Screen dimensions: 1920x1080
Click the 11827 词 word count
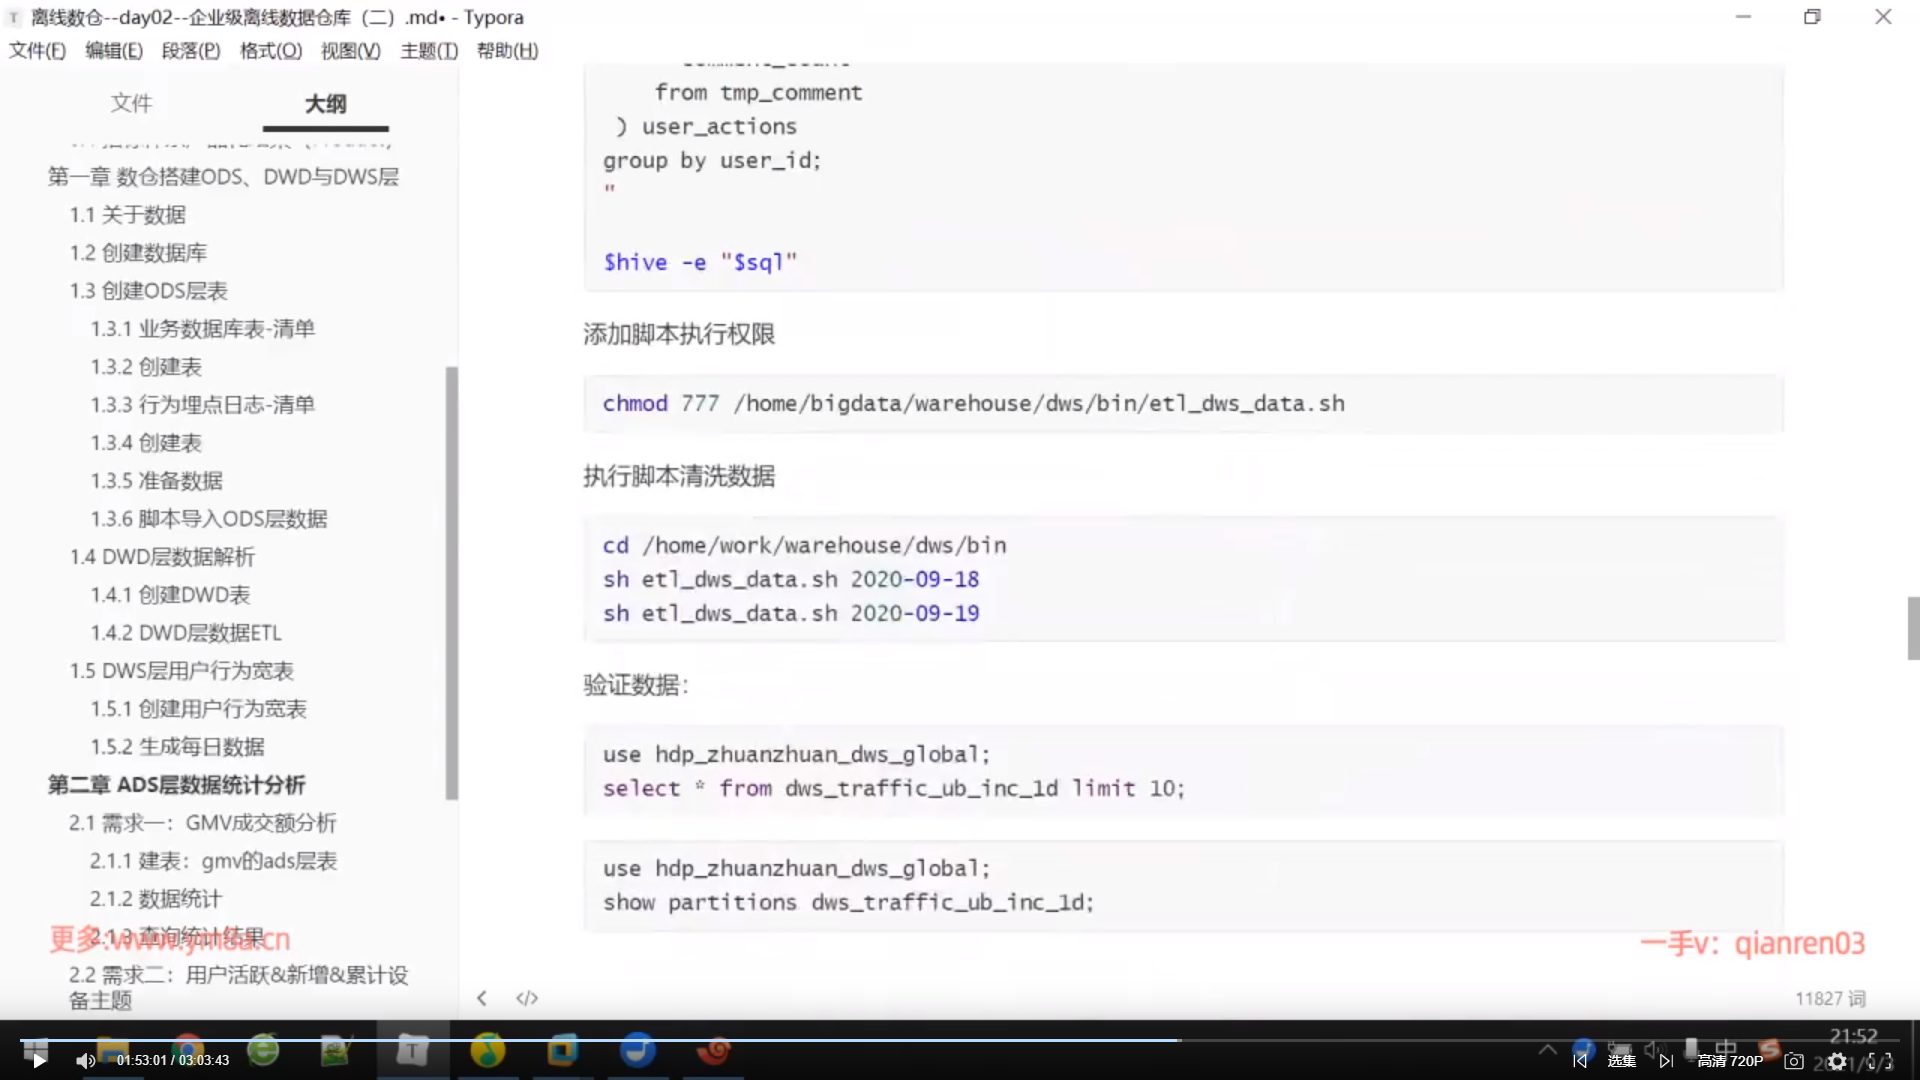point(1829,998)
